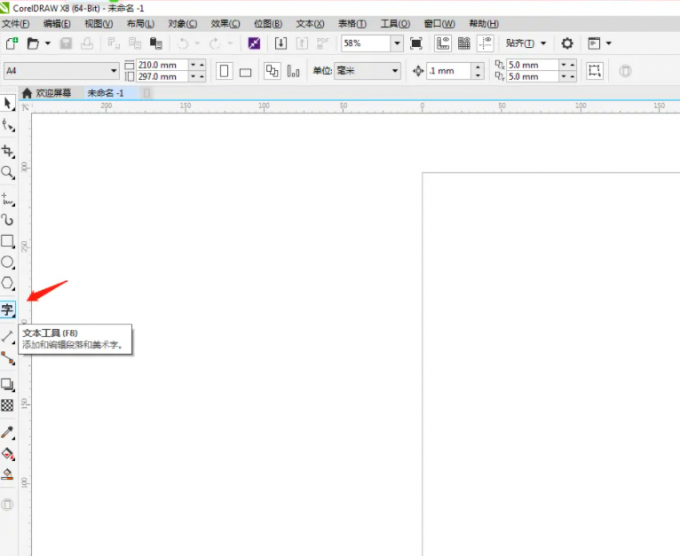This screenshot has height=556, width=680.
Task: Choose the Ellipse tool
Action: [x=8, y=262]
